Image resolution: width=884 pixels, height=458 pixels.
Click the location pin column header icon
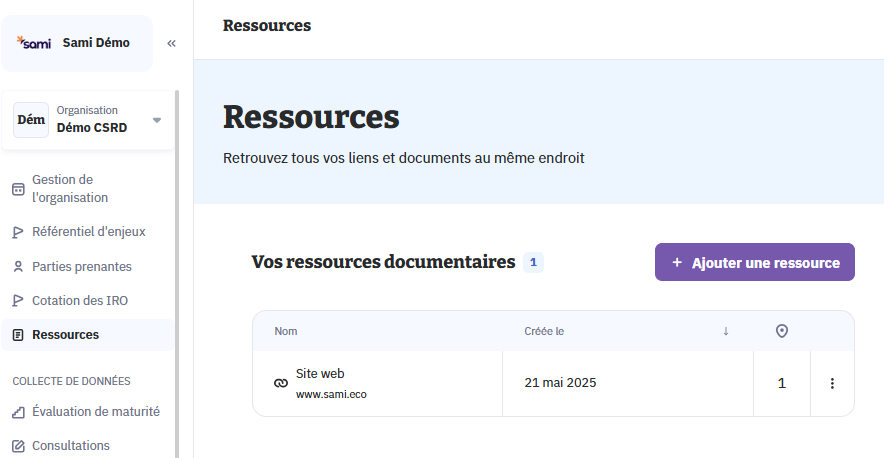click(x=782, y=331)
